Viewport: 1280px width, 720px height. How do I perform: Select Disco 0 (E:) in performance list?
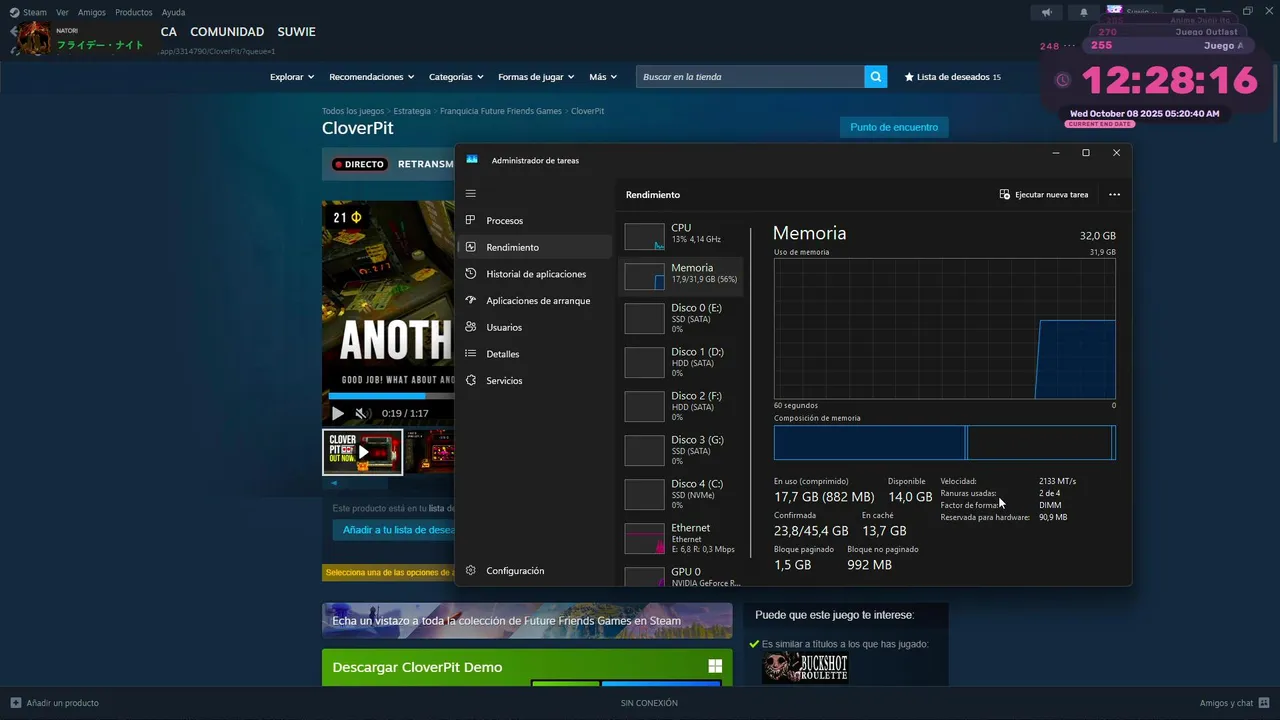[681, 318]
